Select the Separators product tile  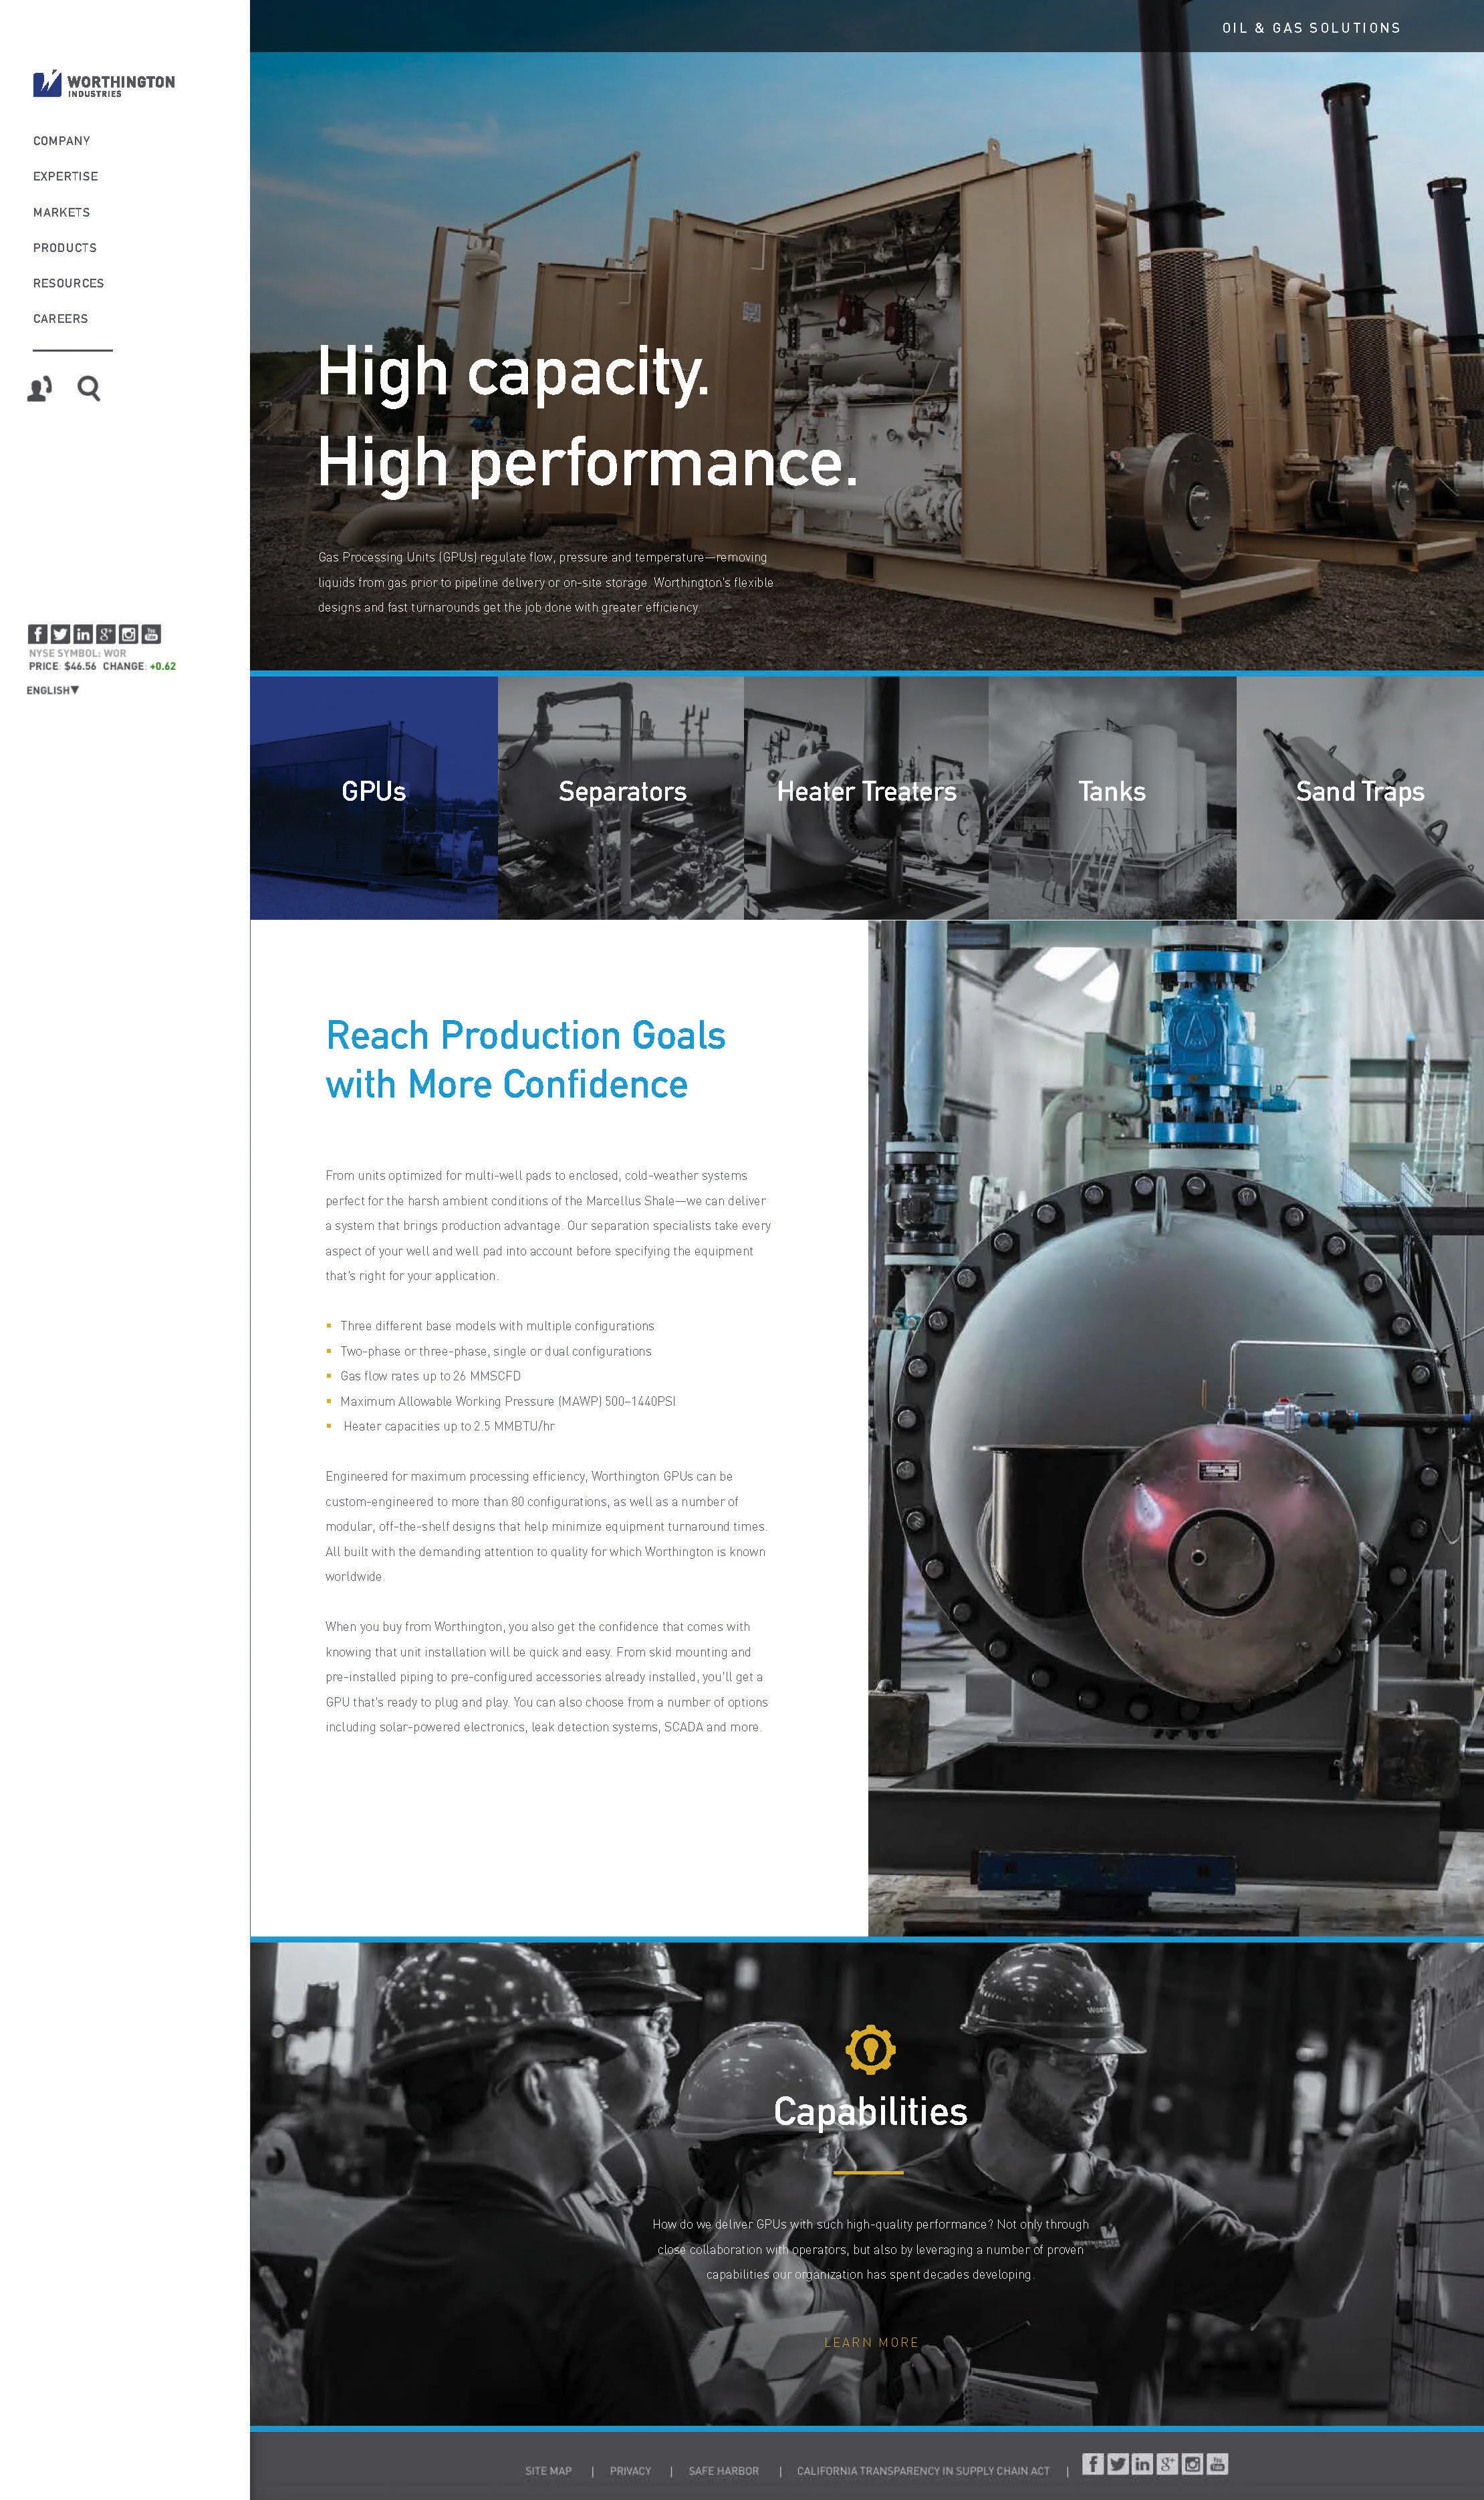pos(621,797)
